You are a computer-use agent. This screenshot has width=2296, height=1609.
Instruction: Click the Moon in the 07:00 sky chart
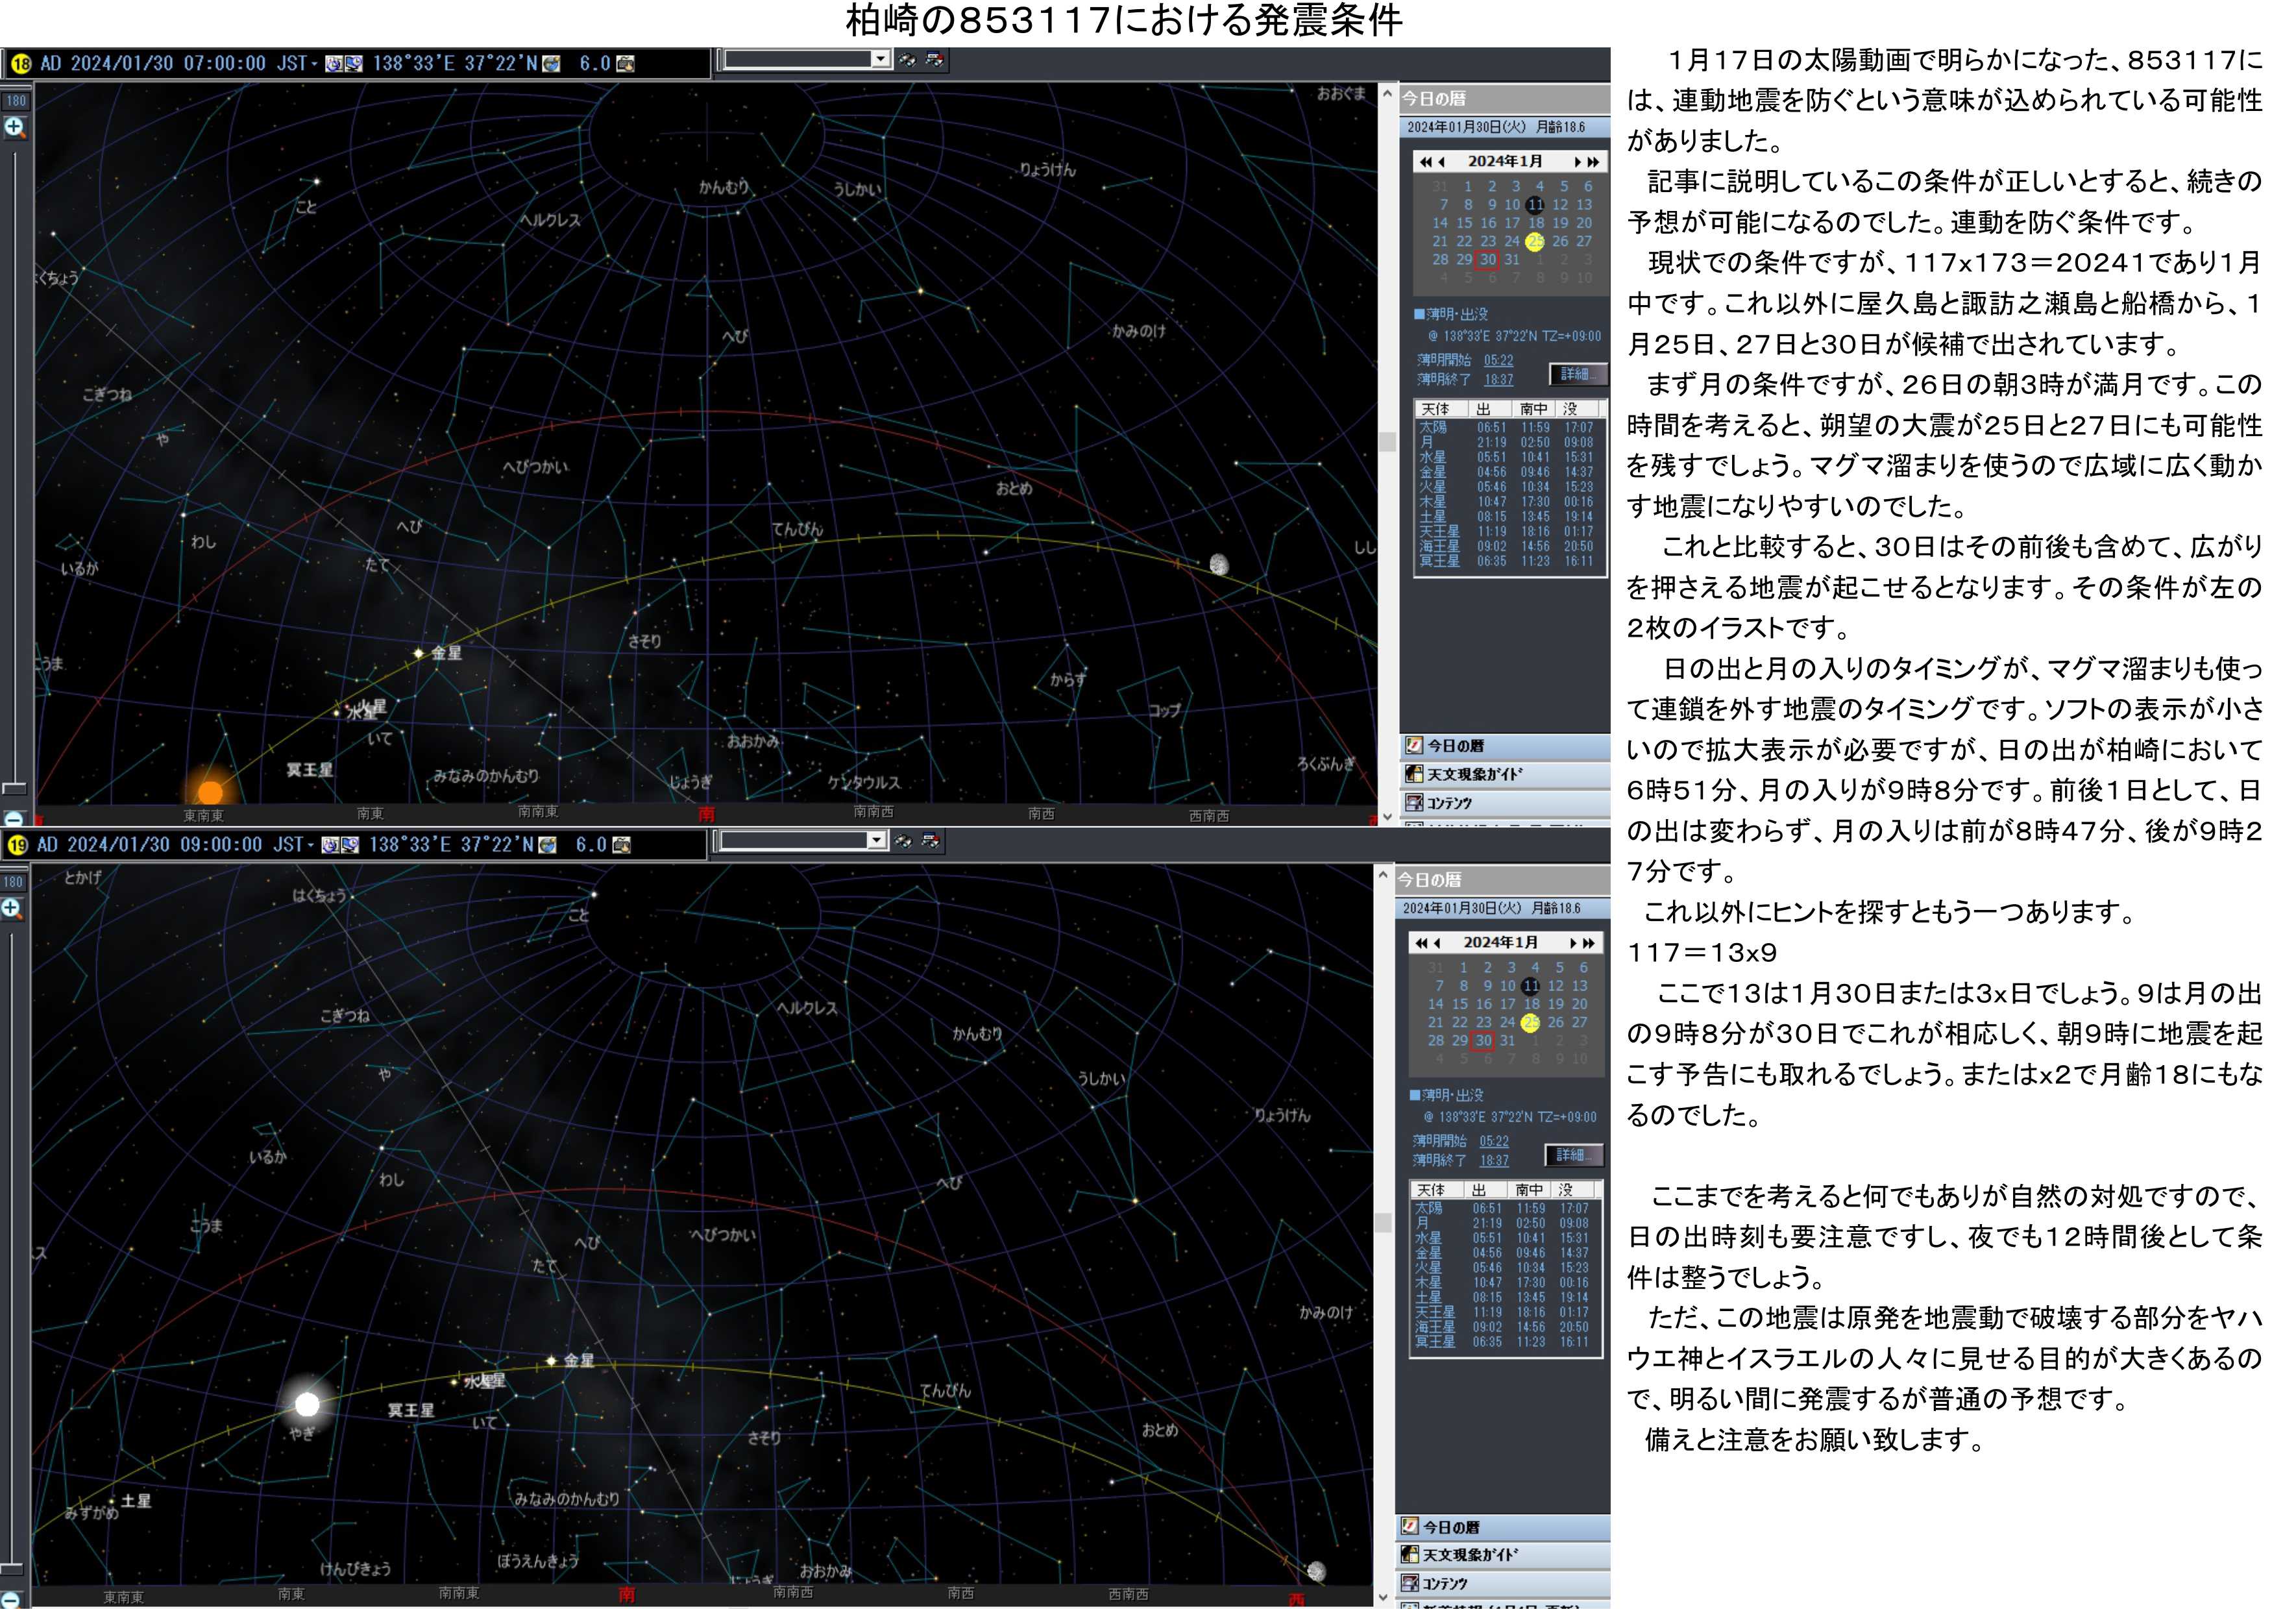1219,565
